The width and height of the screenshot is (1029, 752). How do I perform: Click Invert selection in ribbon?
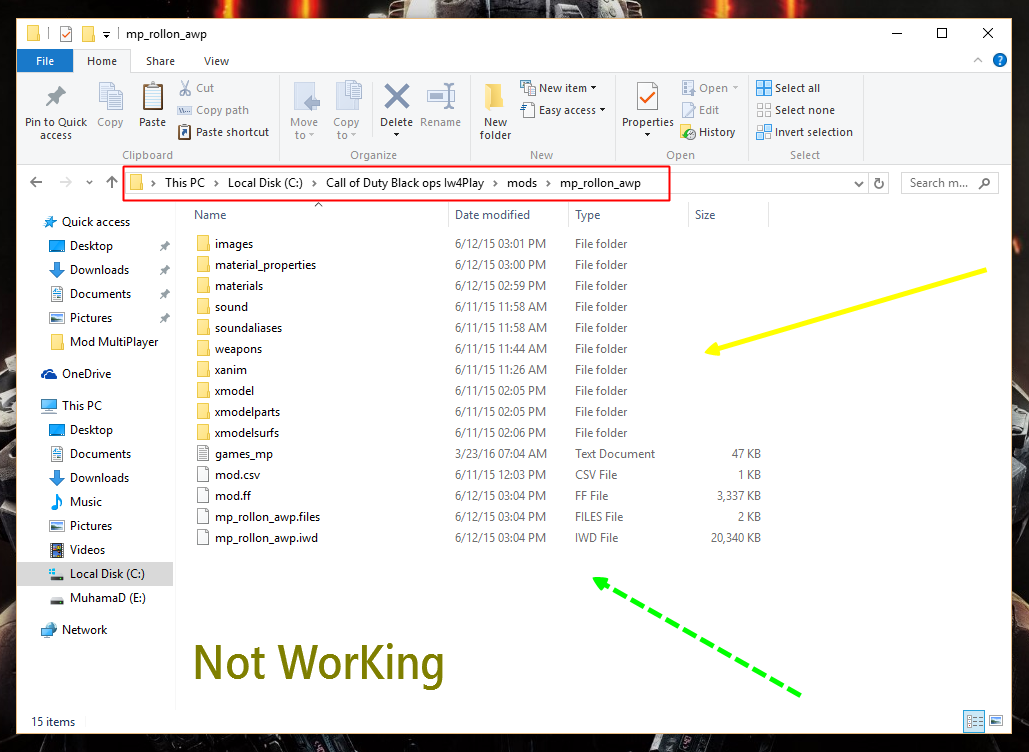[x=804, y=132]
